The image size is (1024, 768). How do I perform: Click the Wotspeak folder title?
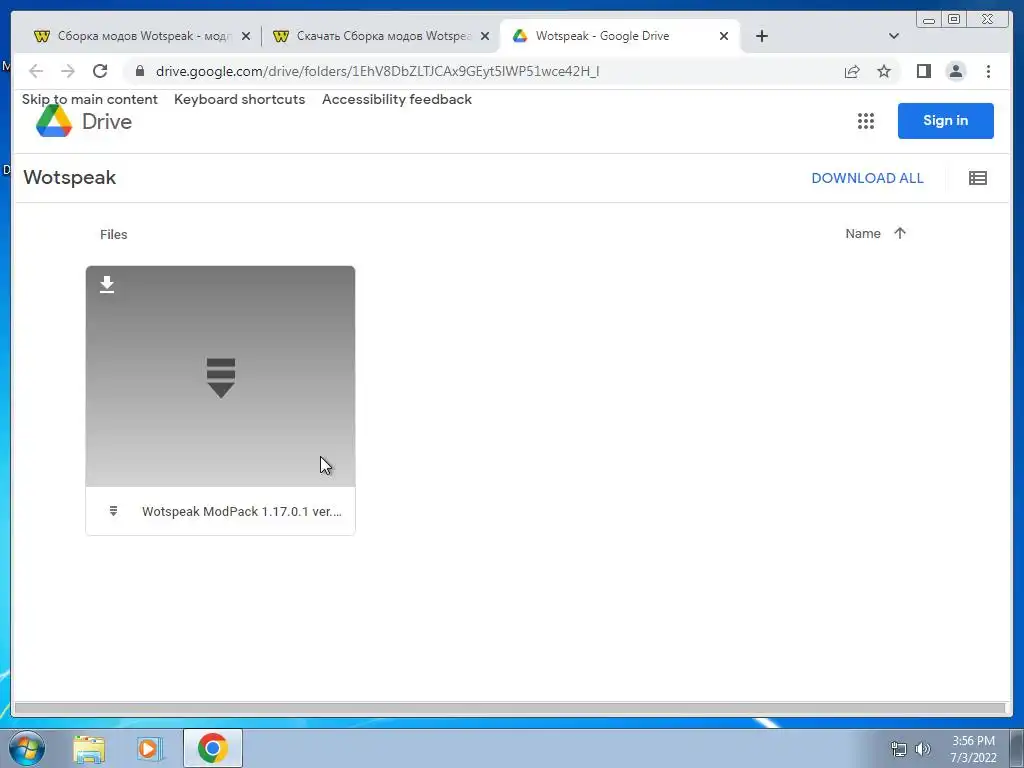70,178
